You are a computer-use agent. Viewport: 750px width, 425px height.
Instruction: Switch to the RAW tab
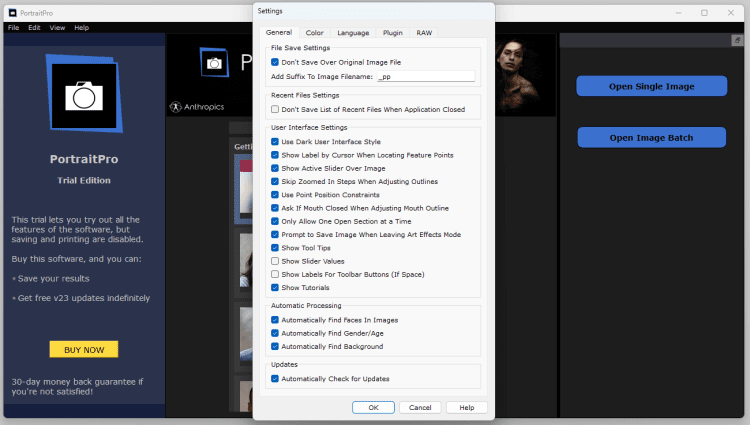(424, 33)
